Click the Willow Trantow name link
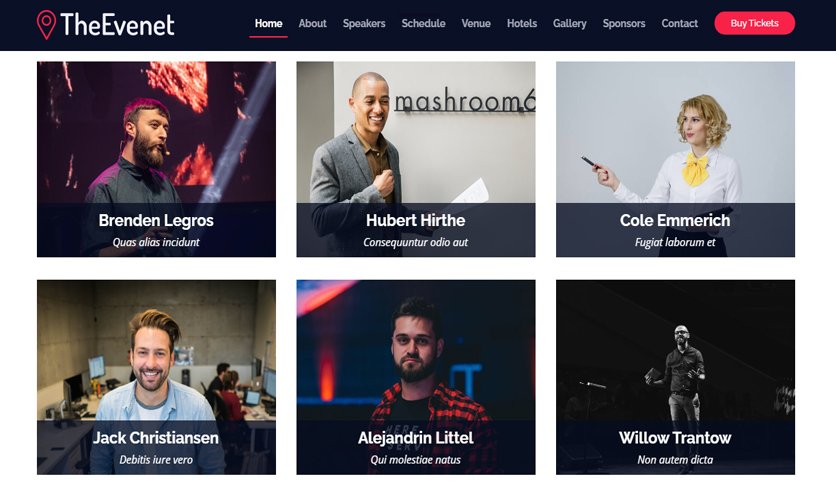The image size is (836, 484). [675, 438]
